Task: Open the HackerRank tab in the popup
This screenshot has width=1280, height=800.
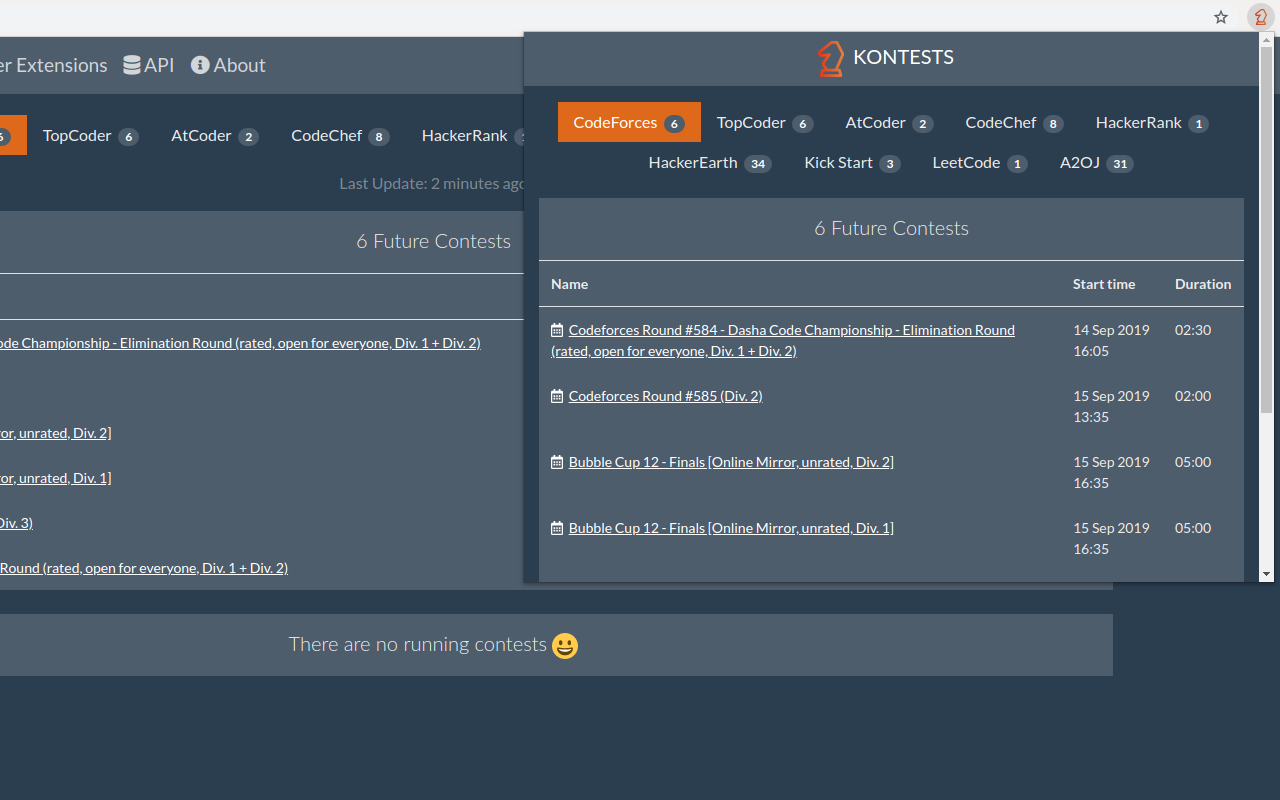Action: [x=1152, y=122]
